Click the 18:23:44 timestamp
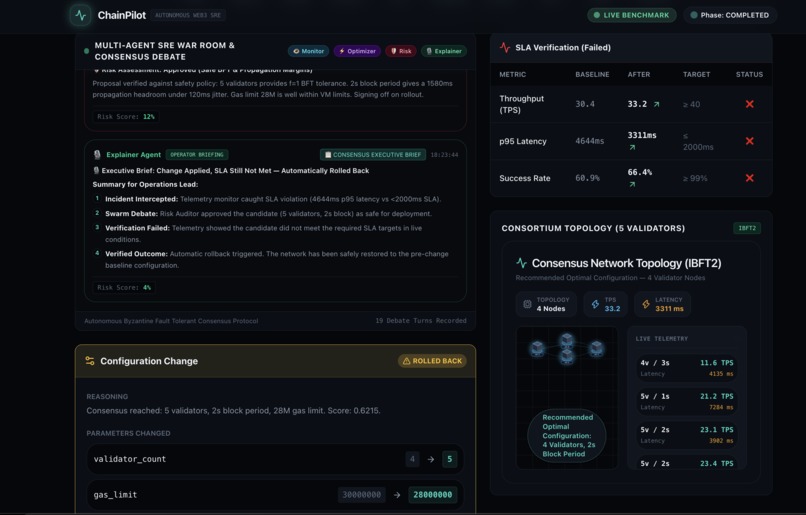Image resolution: width=806 pixels, height=515 pixels. click(444, 154)
